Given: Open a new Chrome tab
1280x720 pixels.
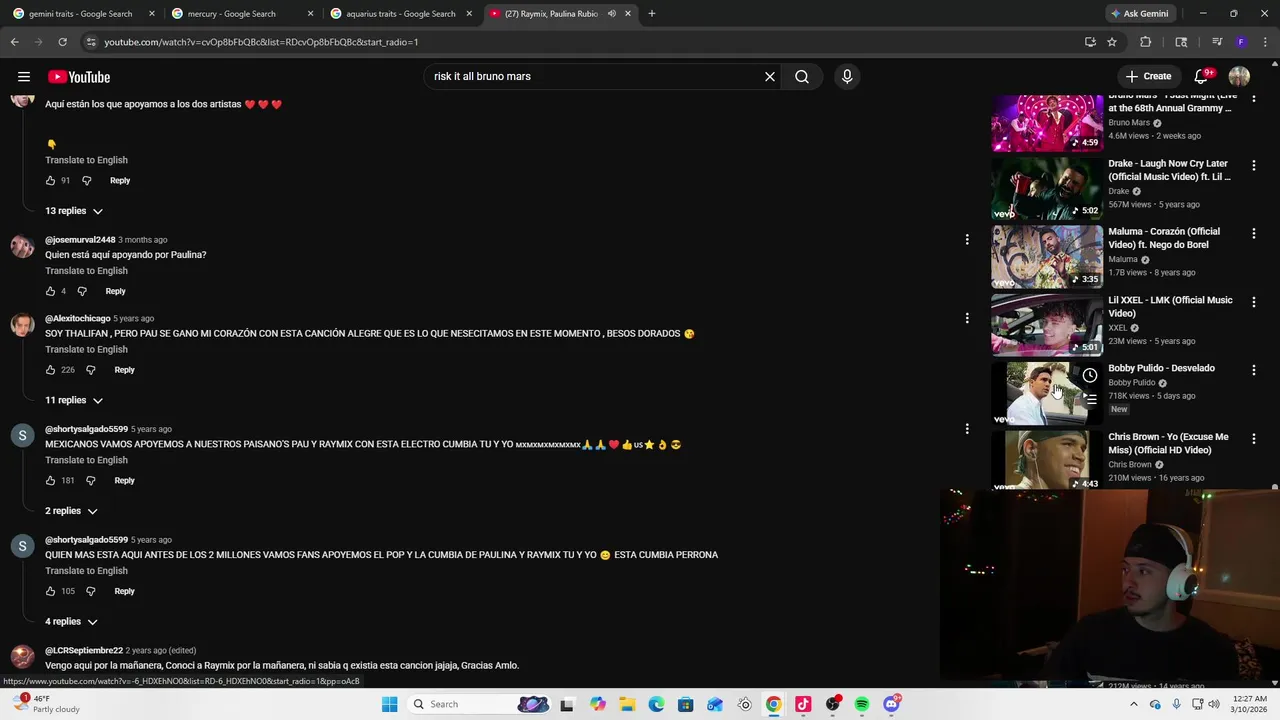Looking at the screenshot, I should pyautogui.click(x=652, y=14).
